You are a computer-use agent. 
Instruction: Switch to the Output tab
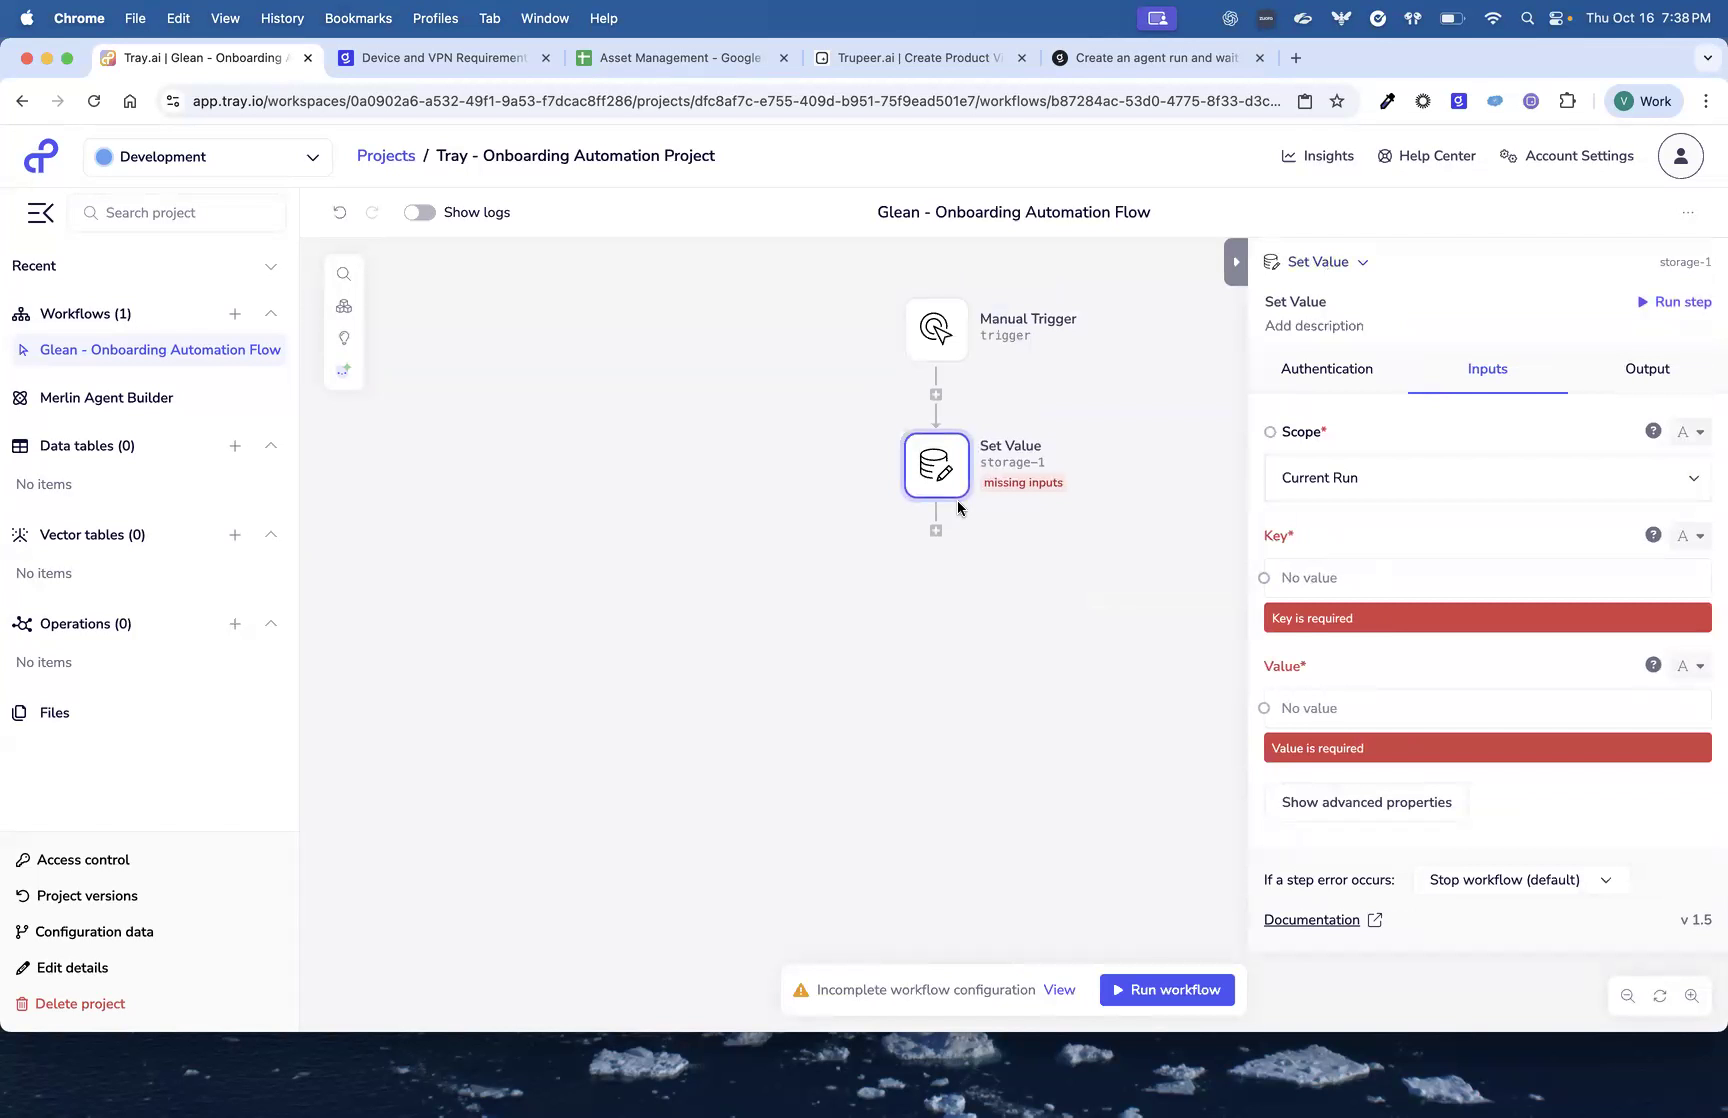[1646, 369]
